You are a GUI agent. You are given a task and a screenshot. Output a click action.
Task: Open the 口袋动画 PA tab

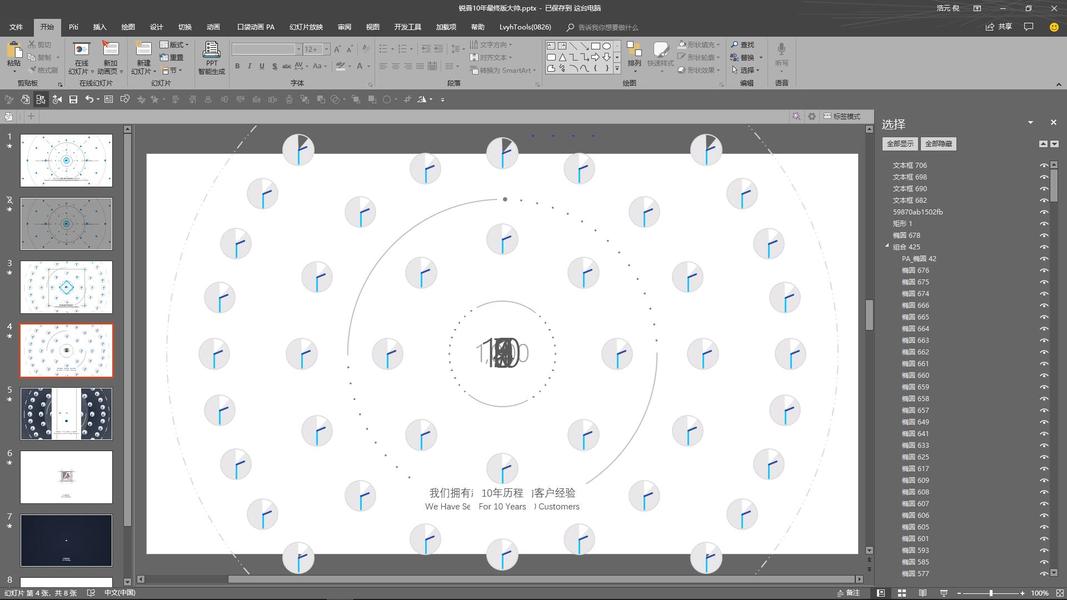[256, 27]
